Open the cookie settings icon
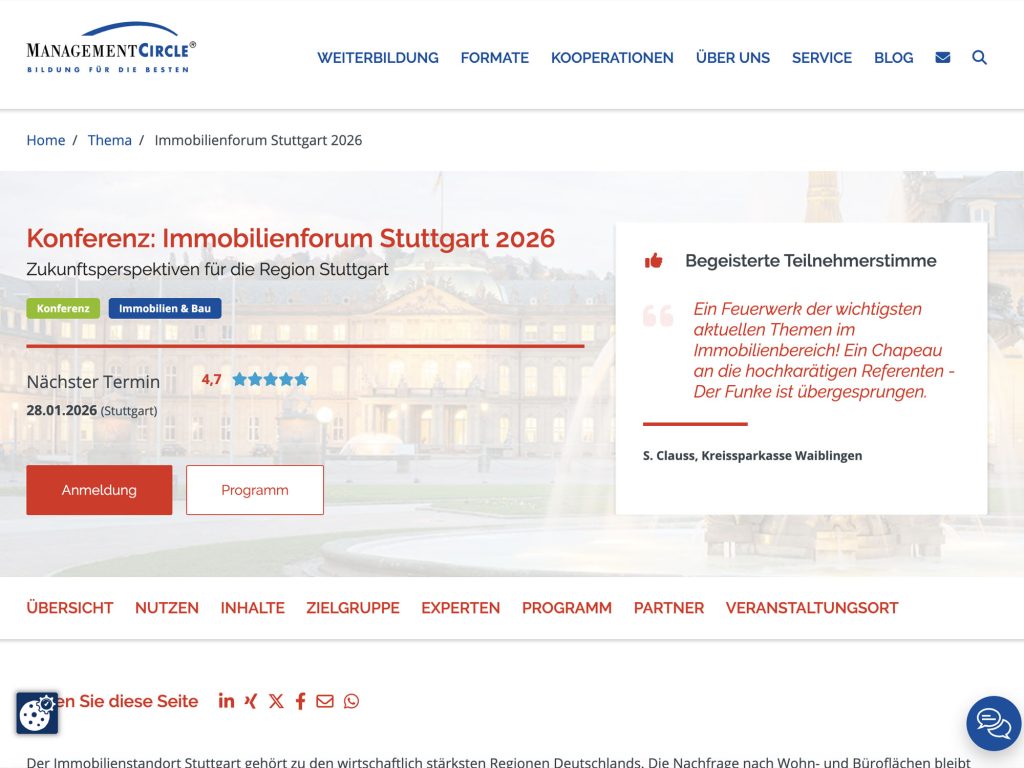This screenshot has height=768, width=1024. (x=36, y=714)
